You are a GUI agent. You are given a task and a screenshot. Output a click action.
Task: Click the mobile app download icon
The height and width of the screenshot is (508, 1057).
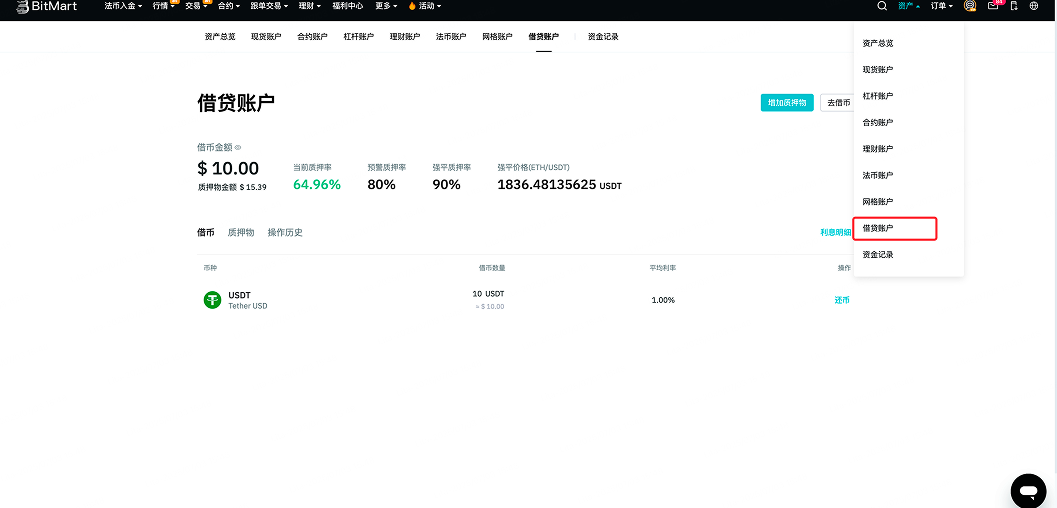tap(1014, 6)
